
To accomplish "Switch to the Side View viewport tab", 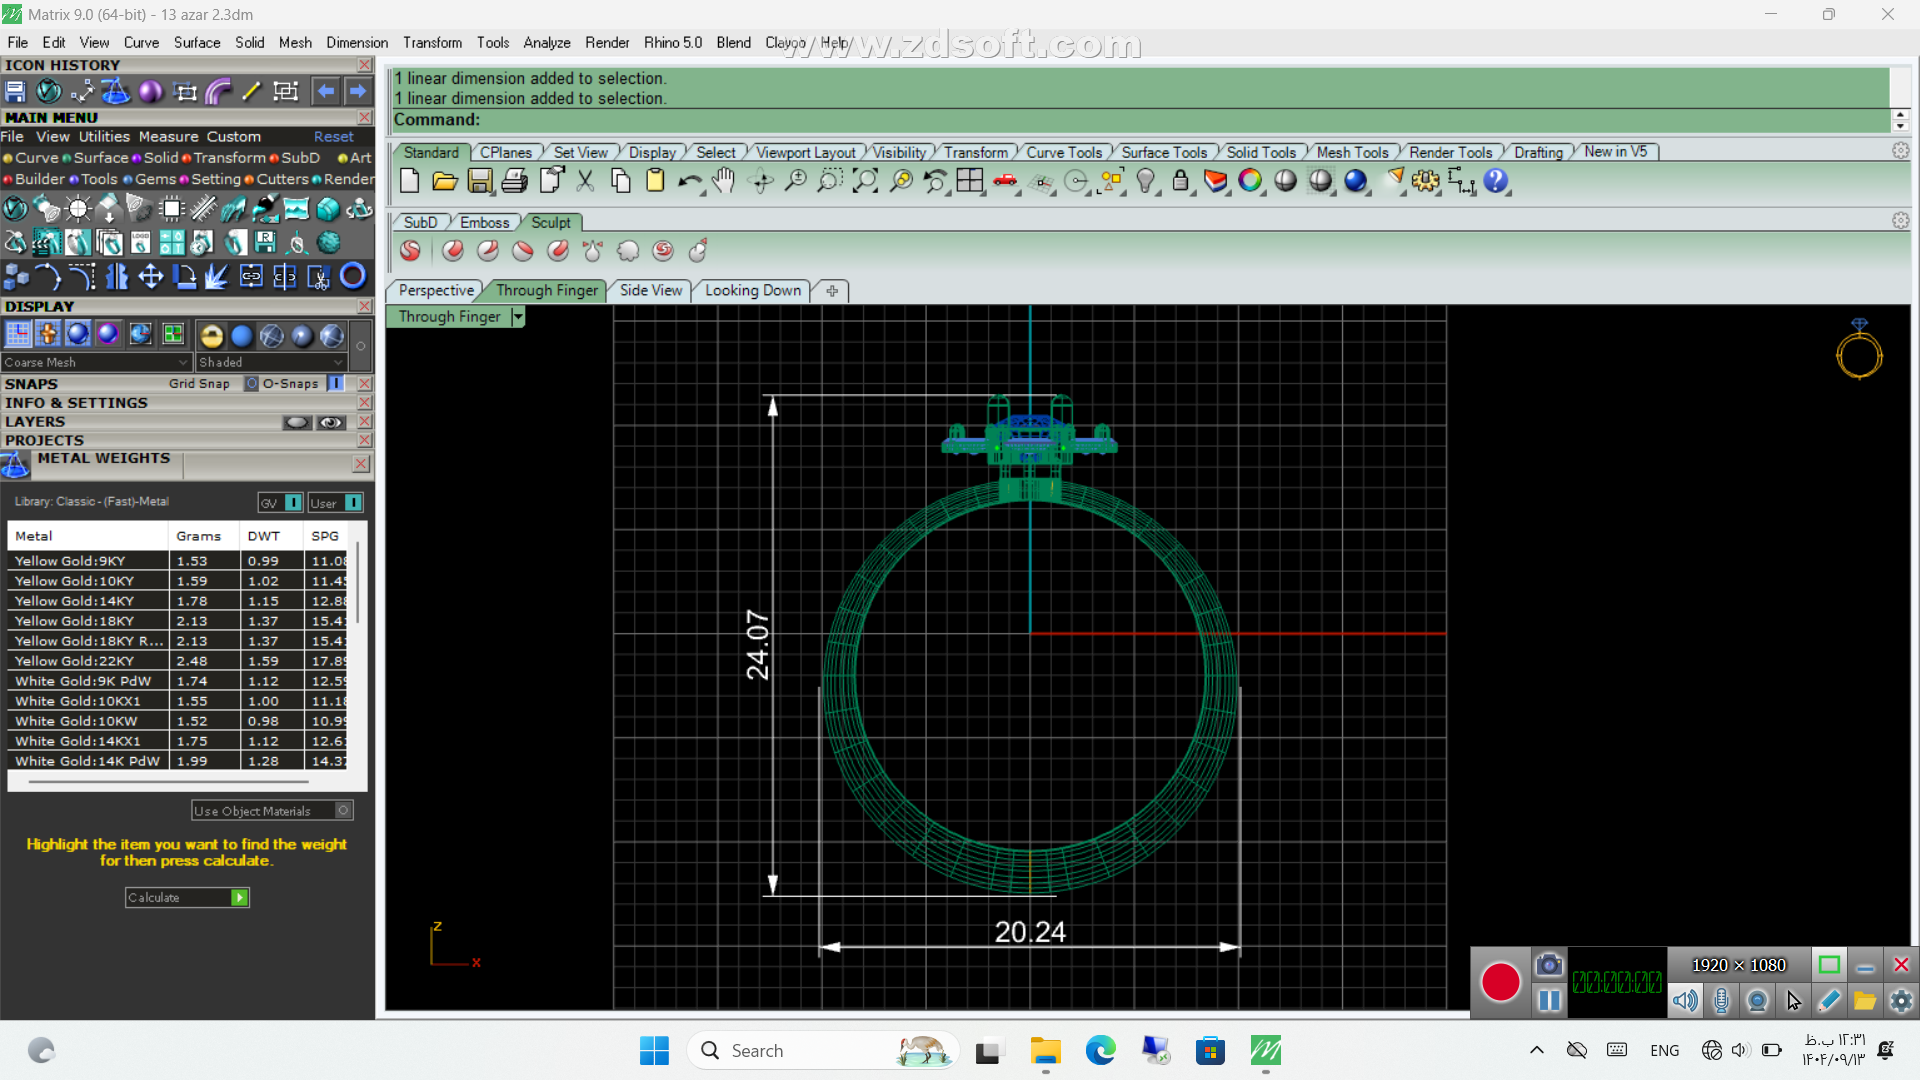I will [650, 291].
